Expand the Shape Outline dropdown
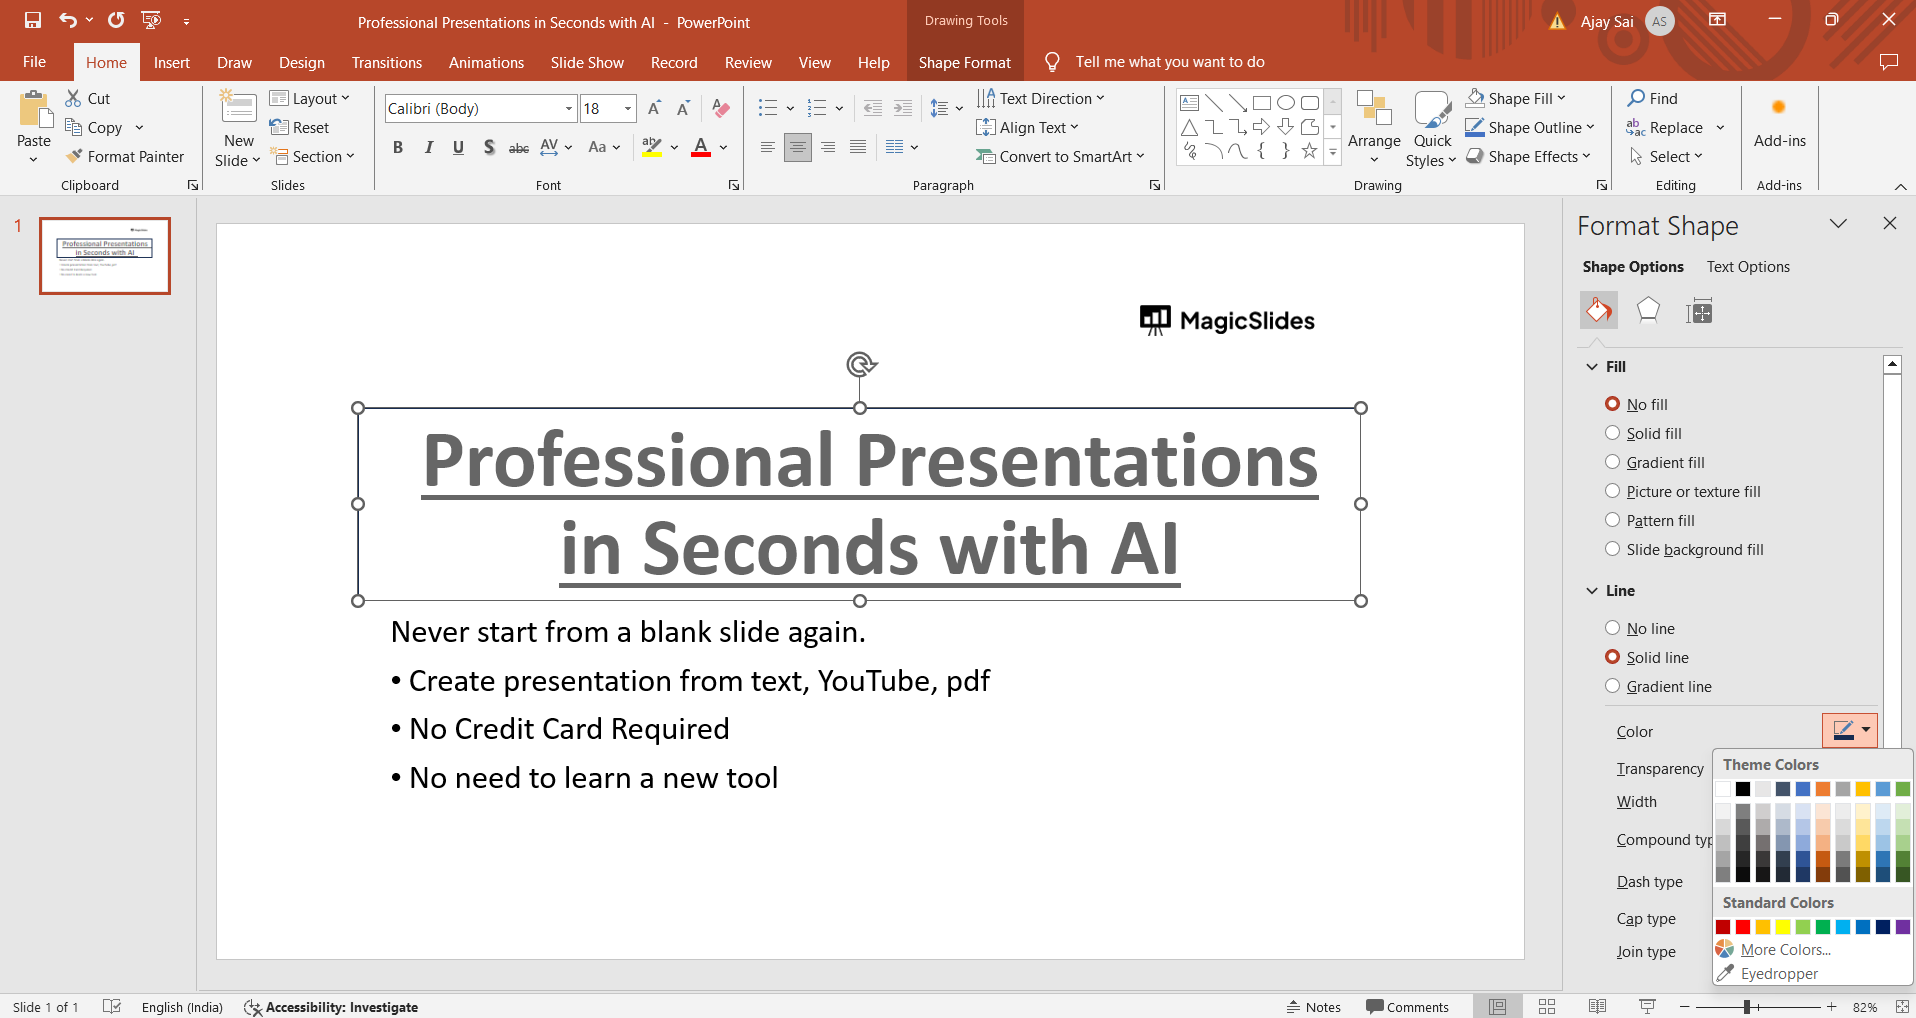Image resolution: width=1916 pixels, height=1018 pixels. [1589, 127]
